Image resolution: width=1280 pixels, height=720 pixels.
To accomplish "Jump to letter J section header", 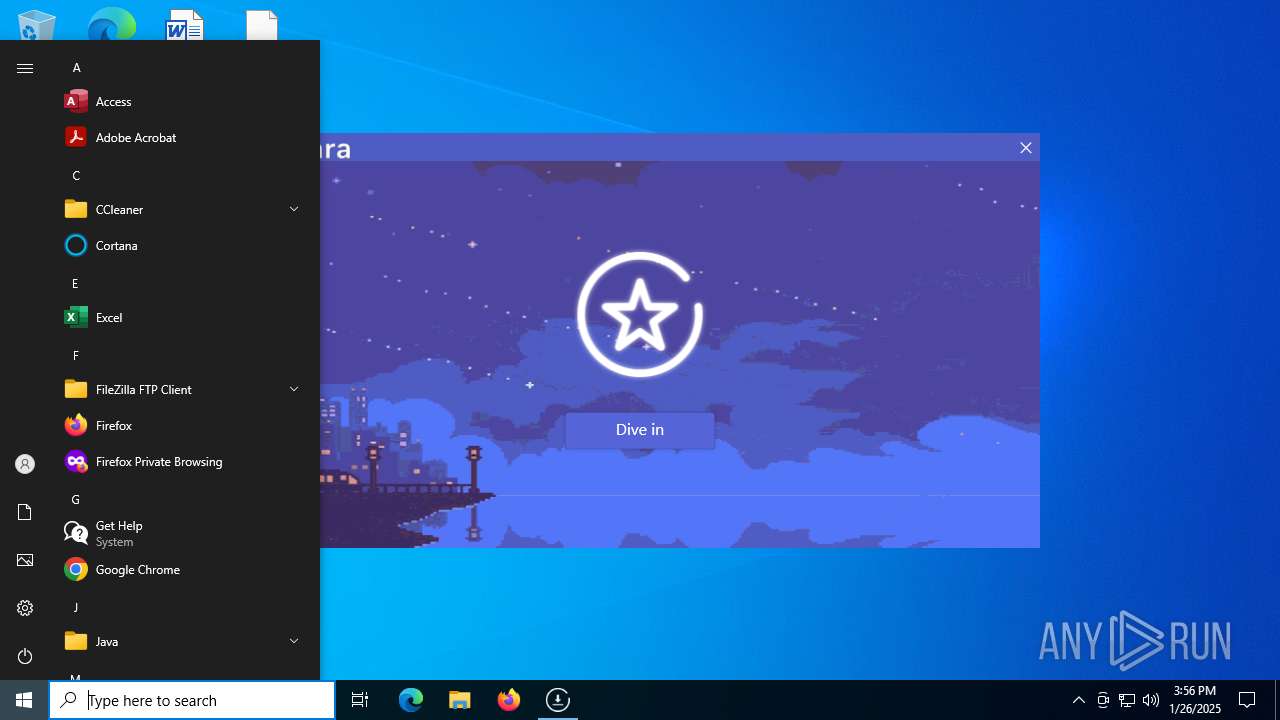I will pyautogui.click(x=75, y=608).
